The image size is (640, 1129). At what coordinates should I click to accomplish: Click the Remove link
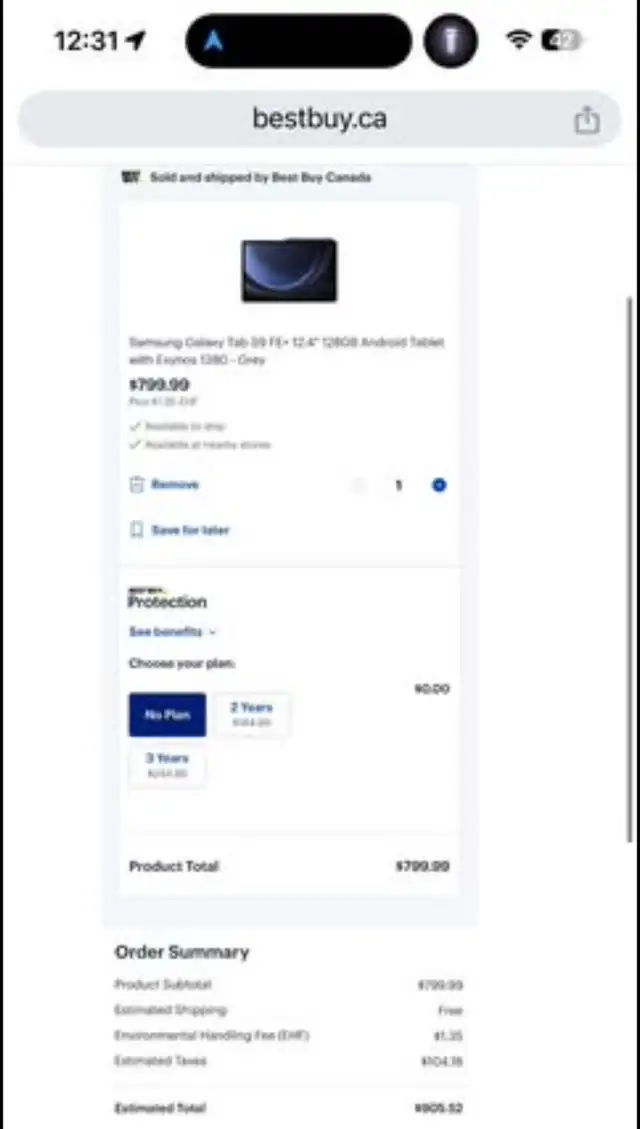pos(175,485)
